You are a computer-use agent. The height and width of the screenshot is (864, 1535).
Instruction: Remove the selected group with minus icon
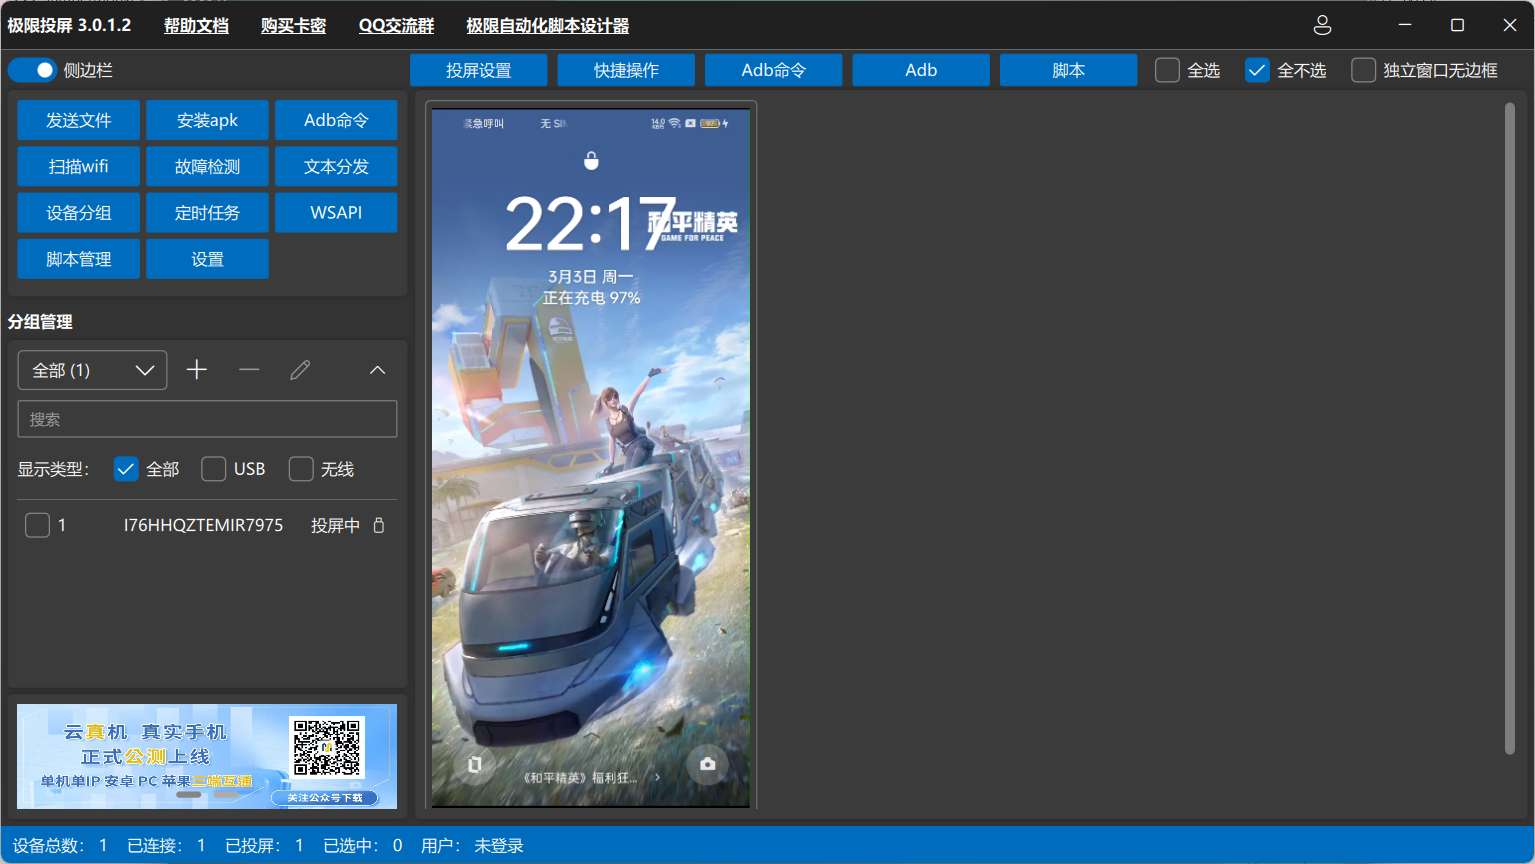click(249, 370)
